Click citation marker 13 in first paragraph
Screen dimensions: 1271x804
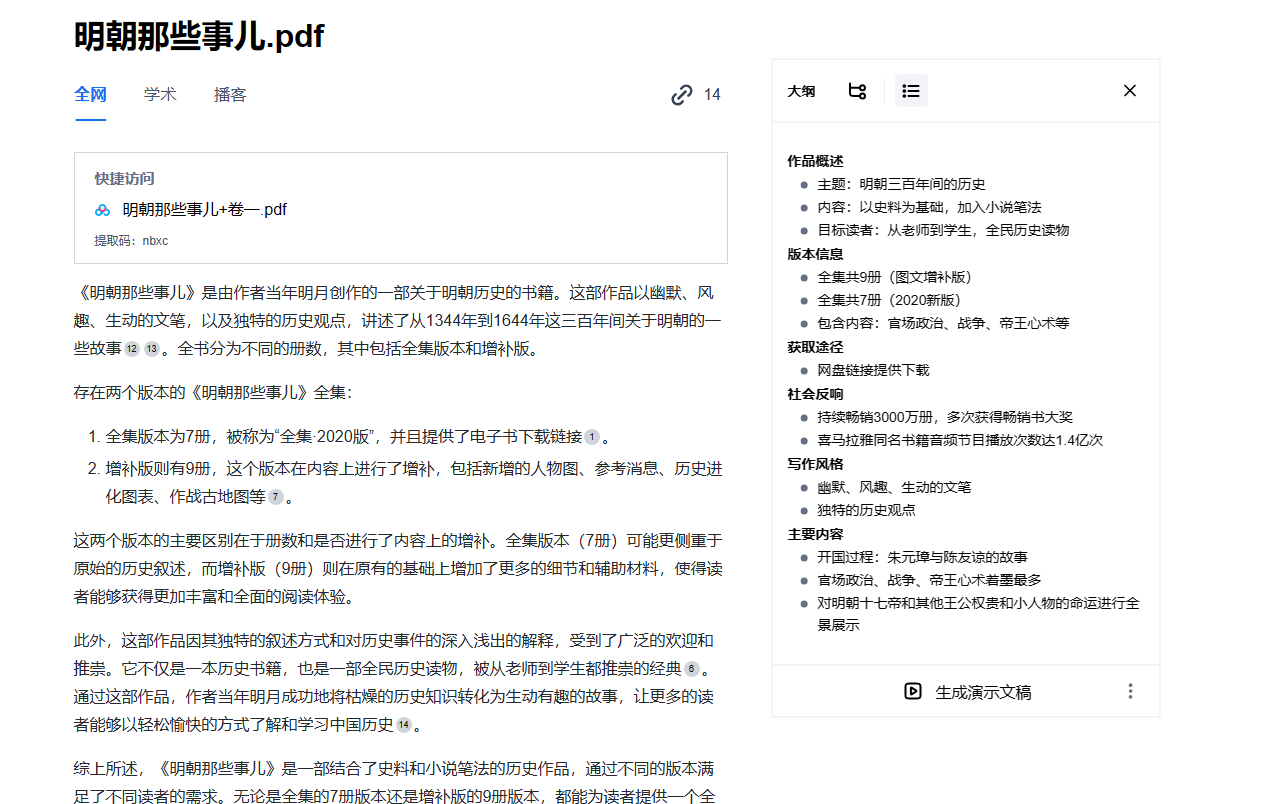(x=152, y=349)
